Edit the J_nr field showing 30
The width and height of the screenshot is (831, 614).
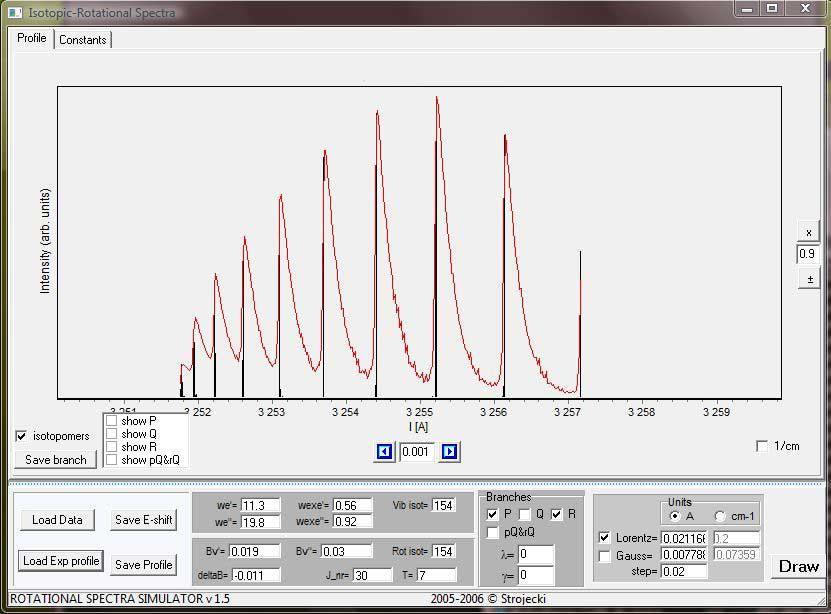pos(373,575)
